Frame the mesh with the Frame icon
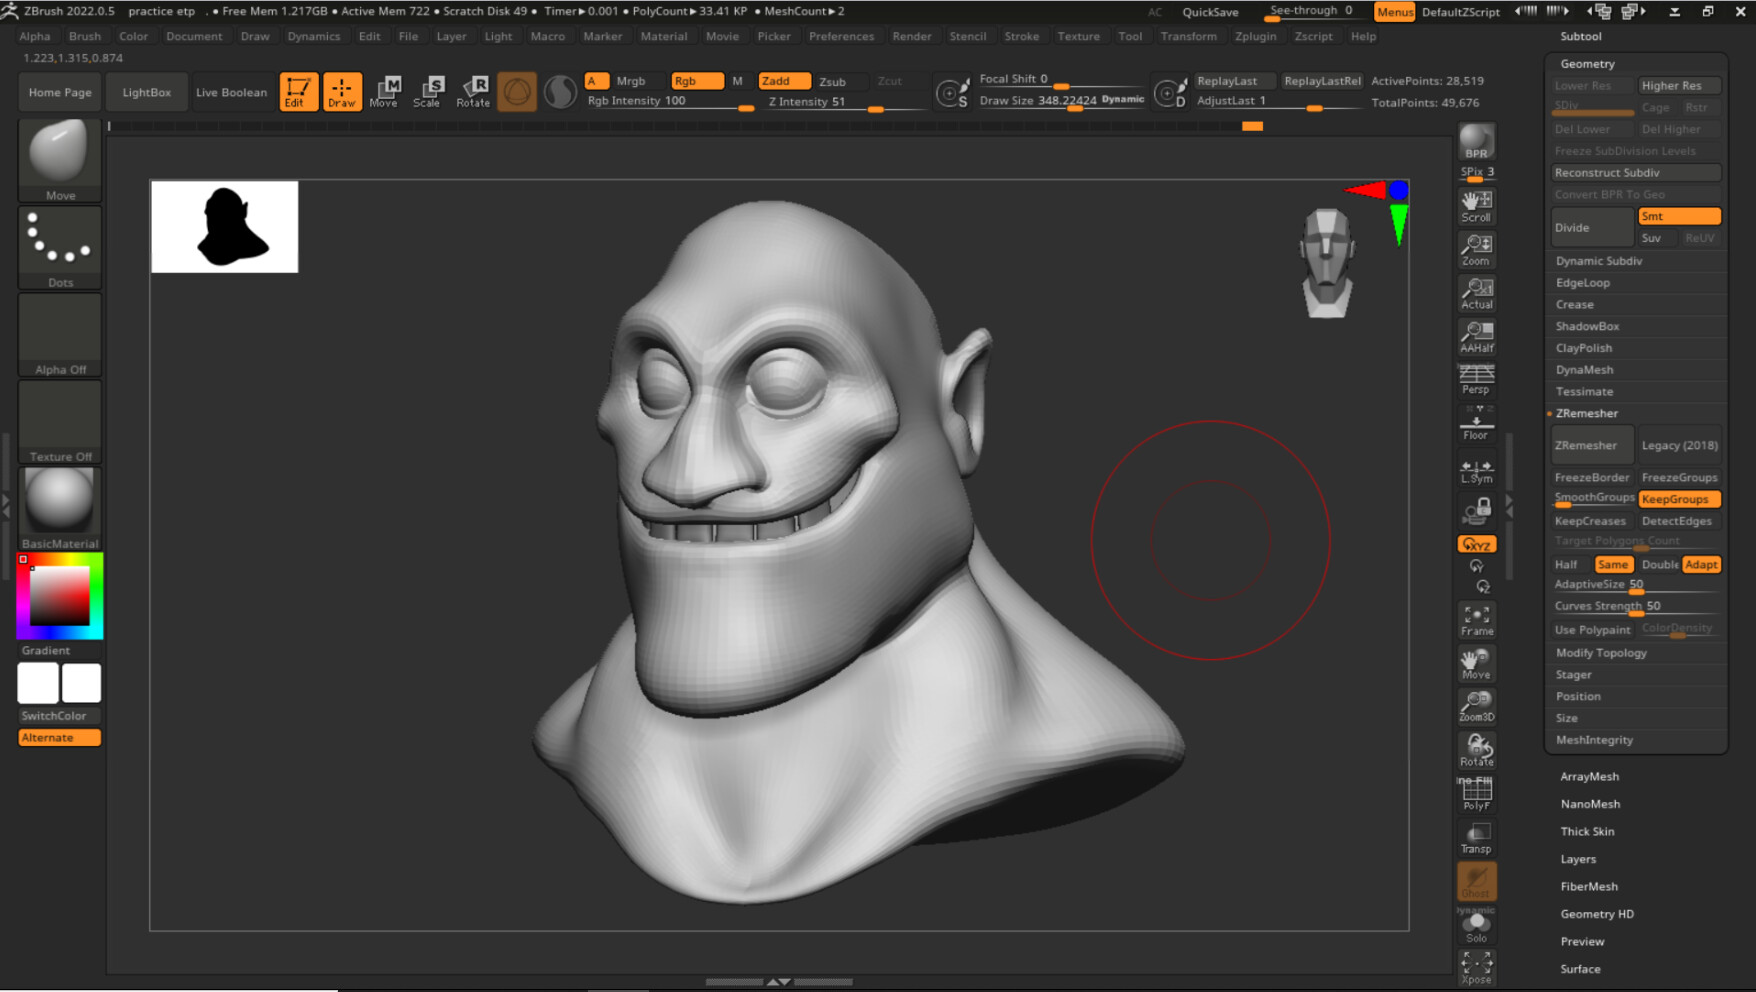Image resolution: width=1756 pixels, height=992 pixels. point(1476,620)
